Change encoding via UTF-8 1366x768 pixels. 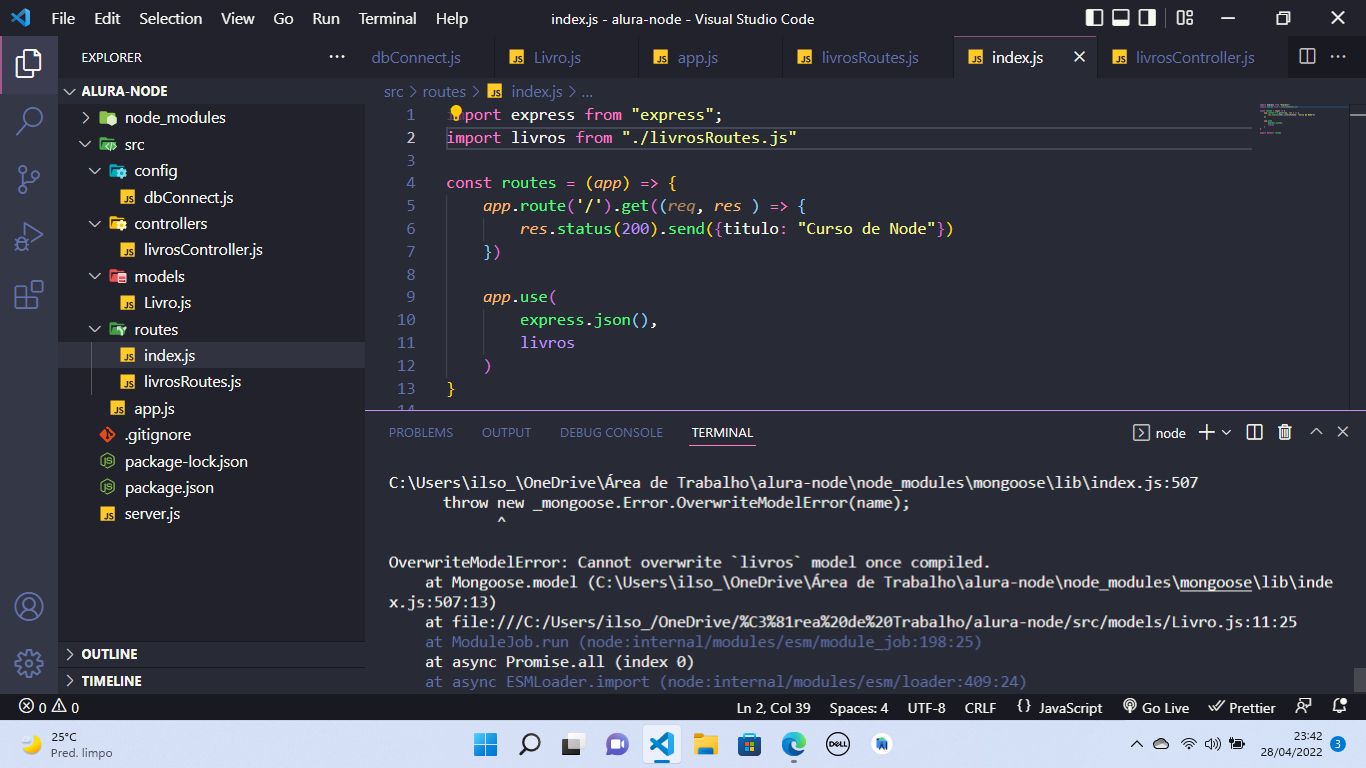click(x=926, y=707)
